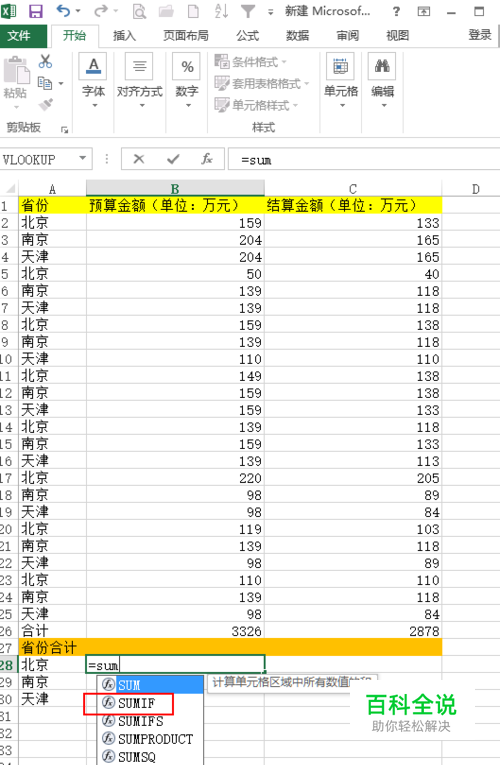Open Customize Quick Access Toolbar dropdown
This screenshot has width=500, height=765.
point(271,12)
